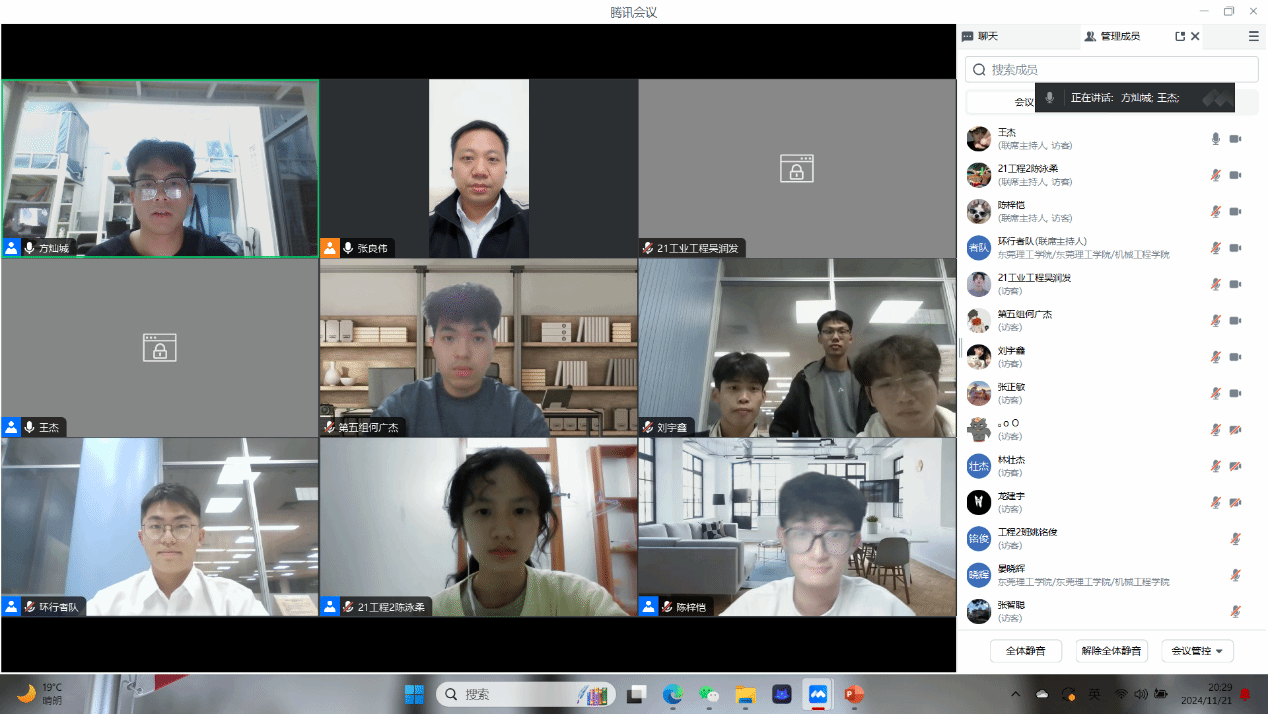Click 刘宇鑫's avatar in member list

[x=979, y=357]
